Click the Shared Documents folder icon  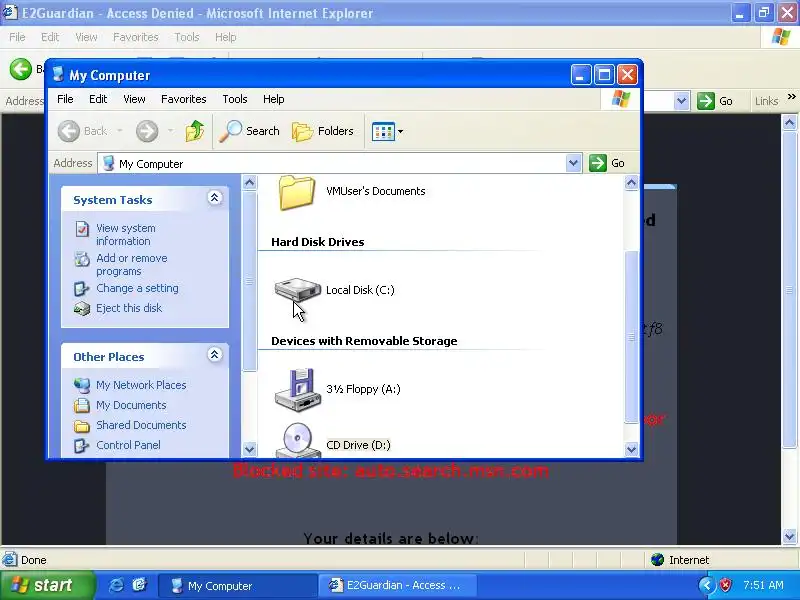coord(82,426)
